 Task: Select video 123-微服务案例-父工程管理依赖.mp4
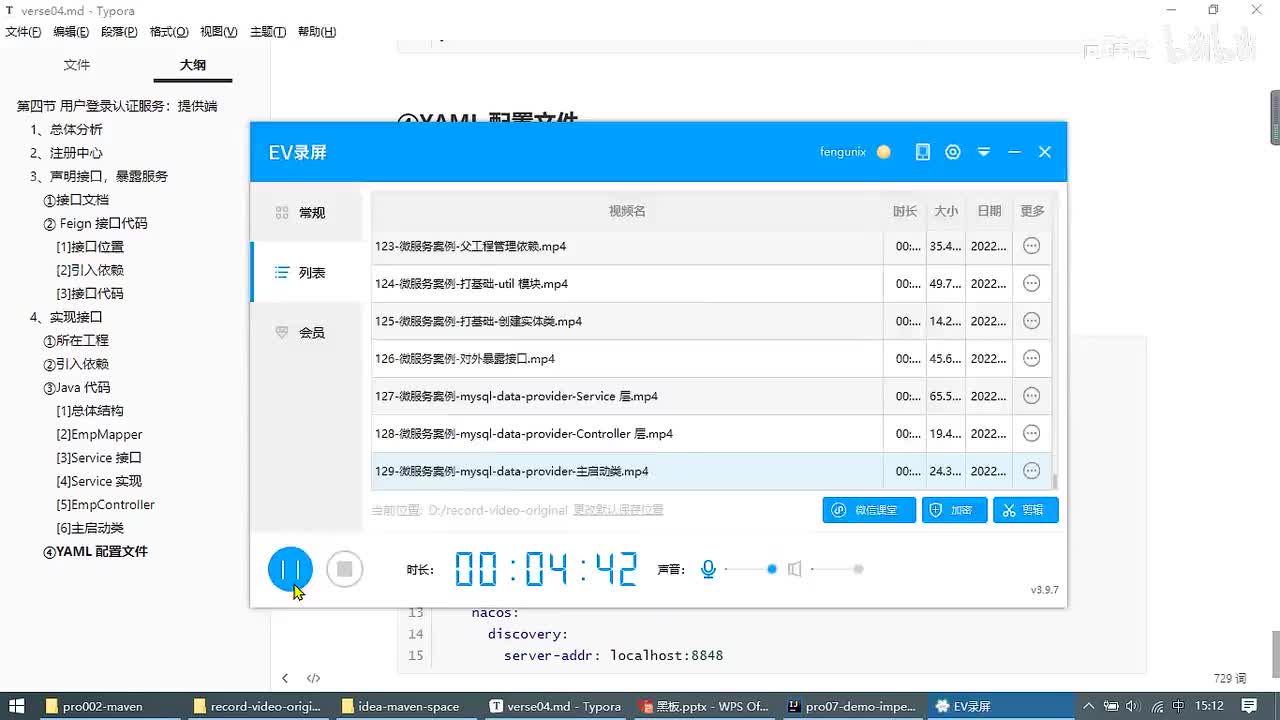click(x=711, y=246)
